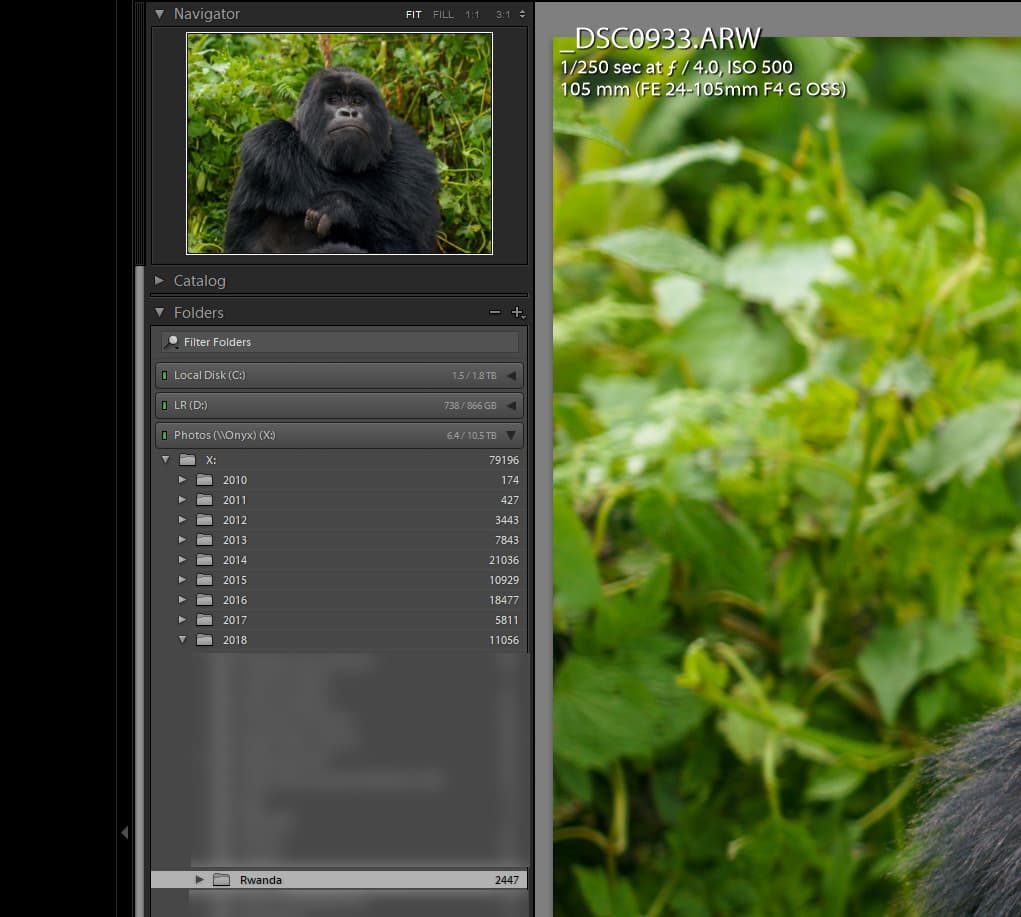Collapse the Folders panel triangle
Screen dimensions: 1021x917
160,313
